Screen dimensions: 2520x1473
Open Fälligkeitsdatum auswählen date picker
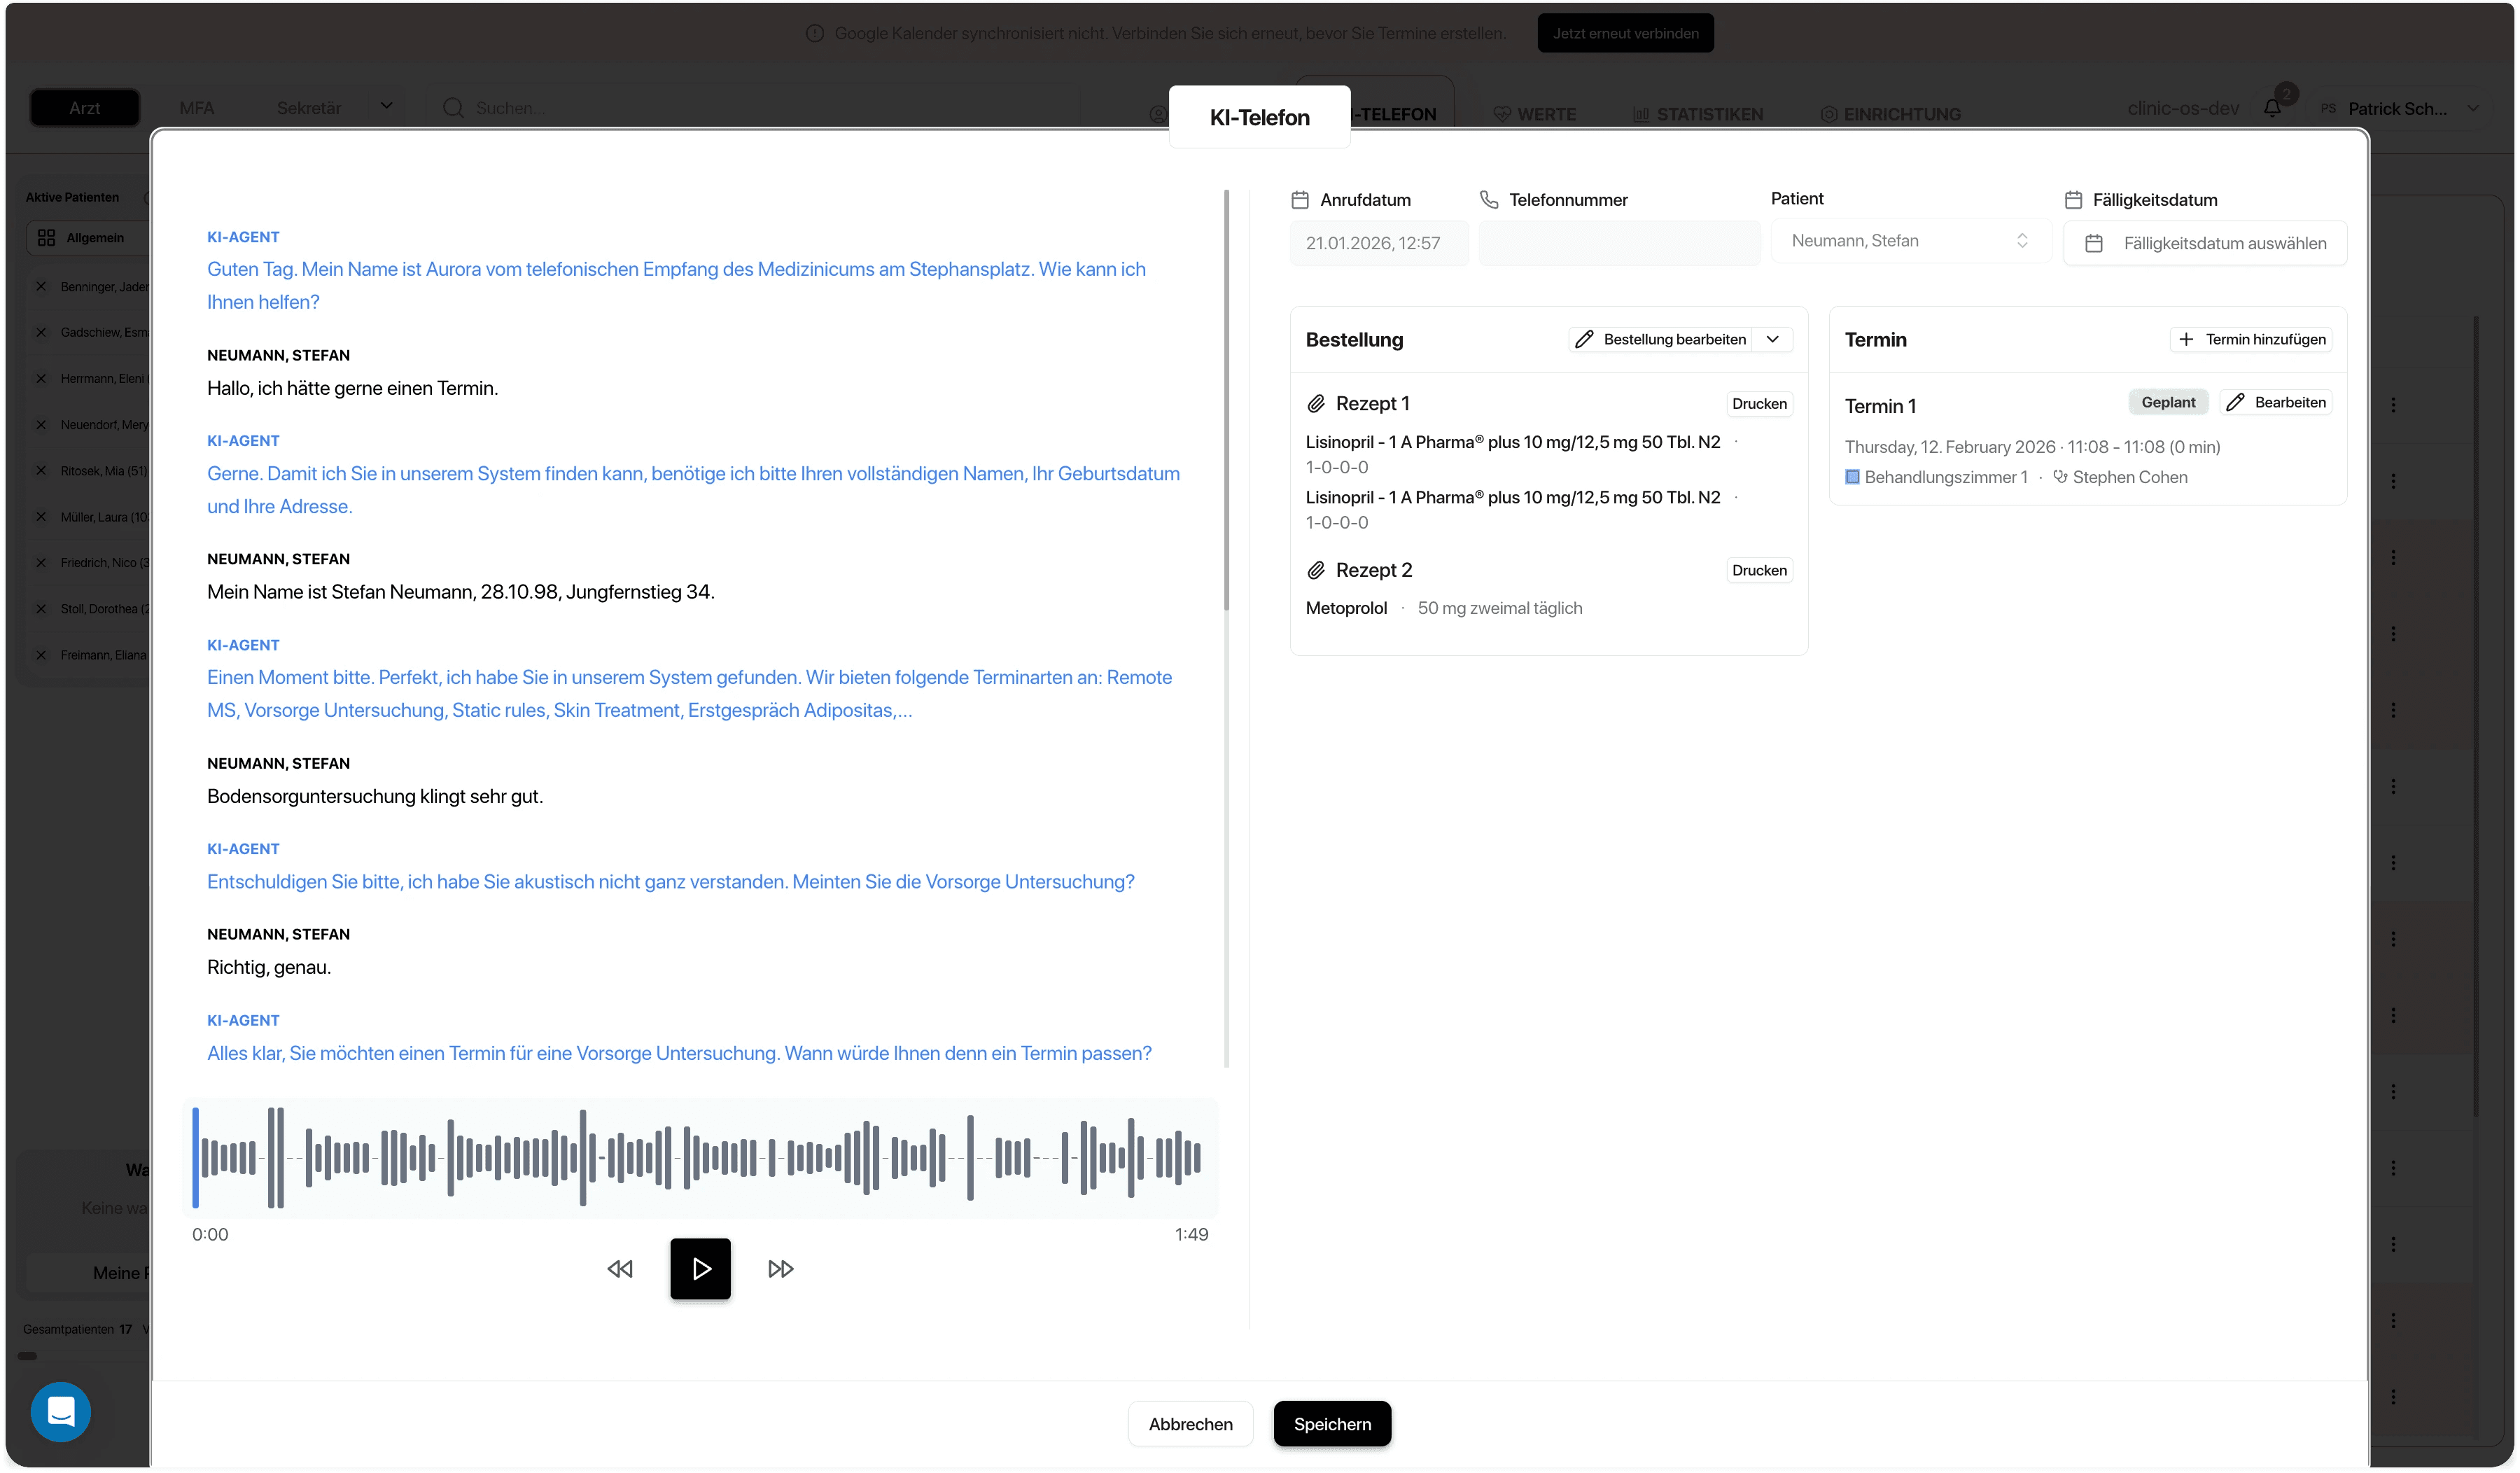[2204, 243]
